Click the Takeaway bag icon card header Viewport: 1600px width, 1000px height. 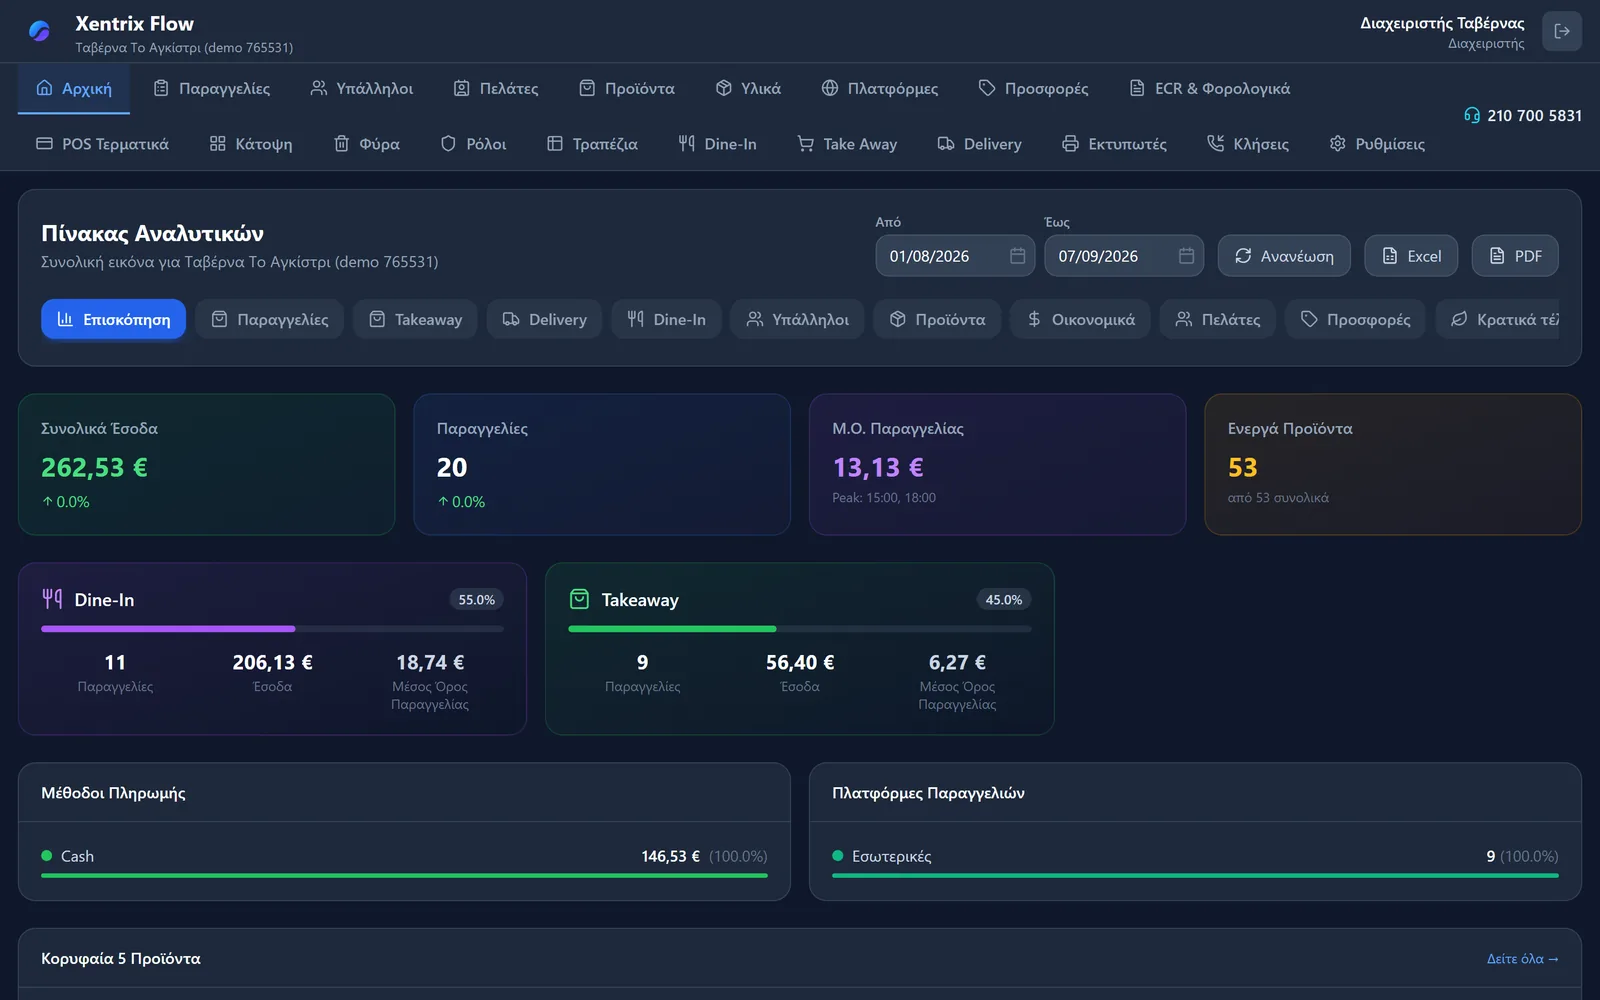579,599
